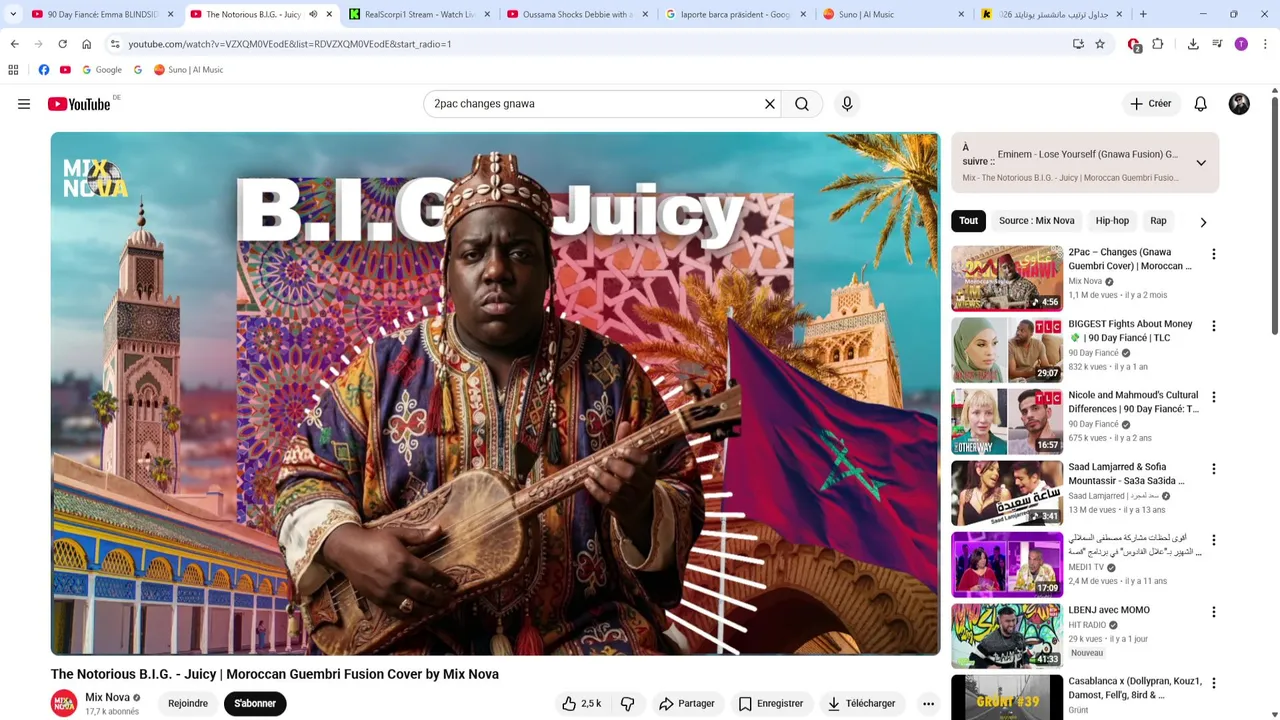Image resolution: width=1280 pixels, height=720 pixels.
Task: Open the Saad Lamjarred Sa3a Sa3ida thumbnail
Action: (x=1007, y=493)
